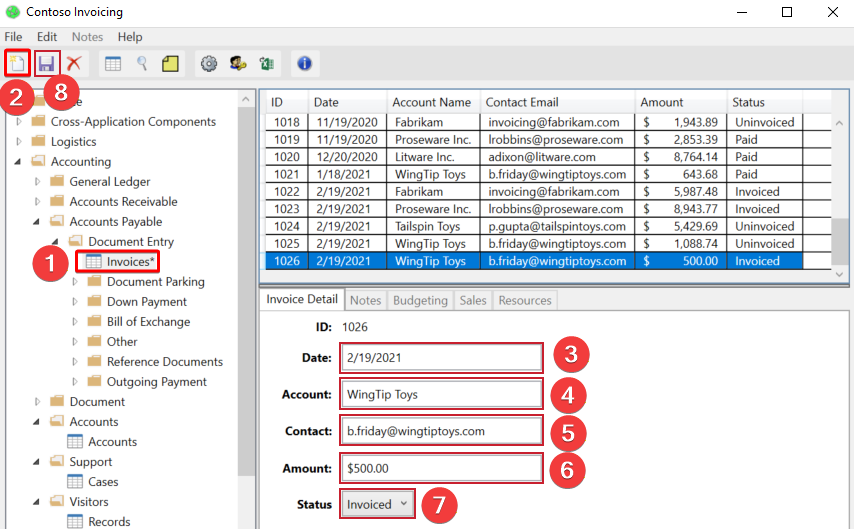Click the red X delete icon
This screenshot has width=854, height=529.
pos(74,63)
